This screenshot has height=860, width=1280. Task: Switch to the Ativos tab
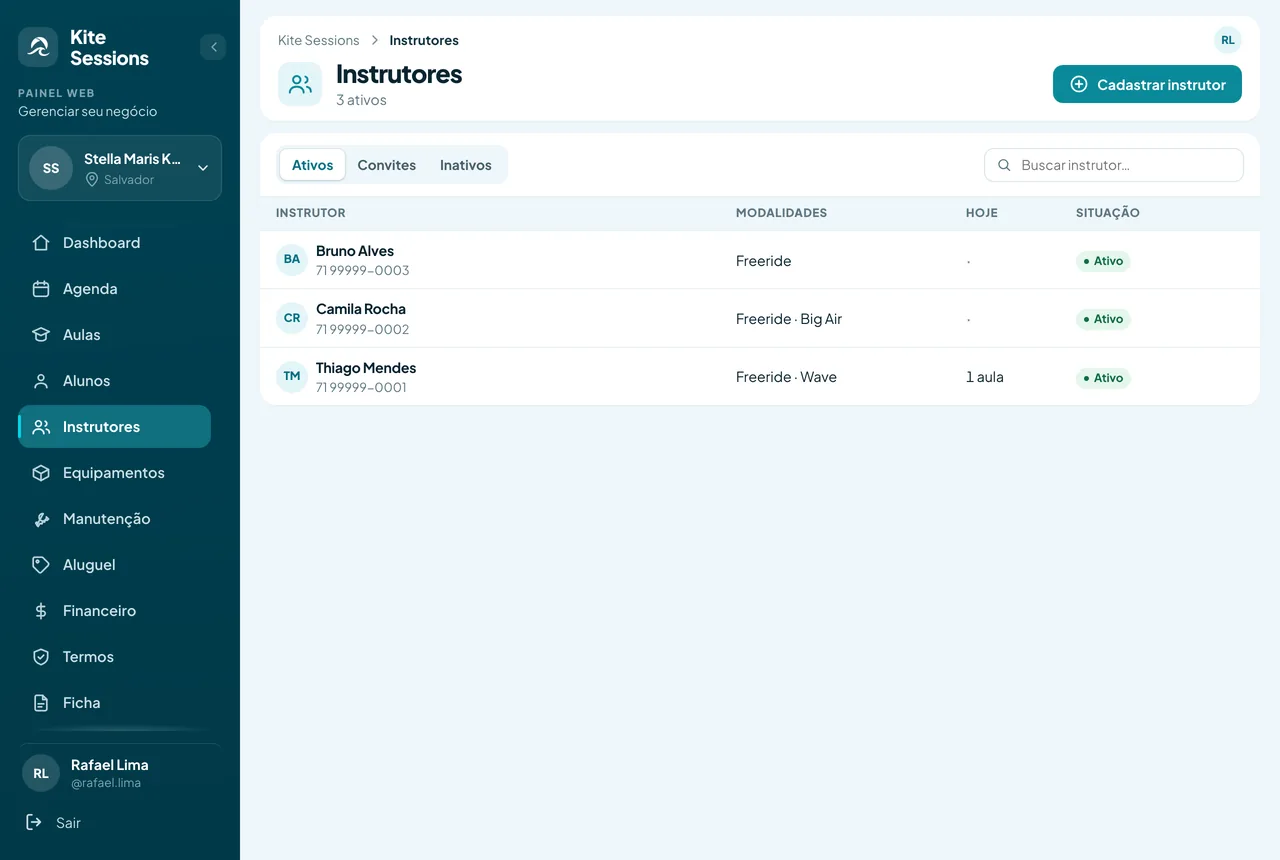pos(312,165)
